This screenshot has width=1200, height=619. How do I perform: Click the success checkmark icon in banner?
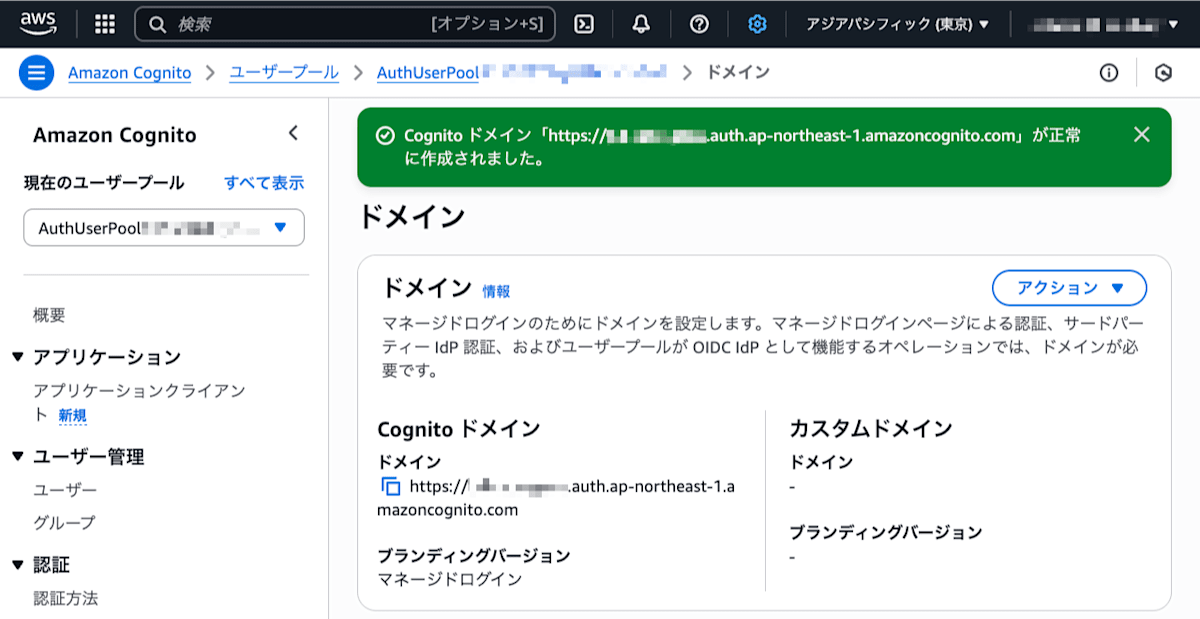coord(385,135)
